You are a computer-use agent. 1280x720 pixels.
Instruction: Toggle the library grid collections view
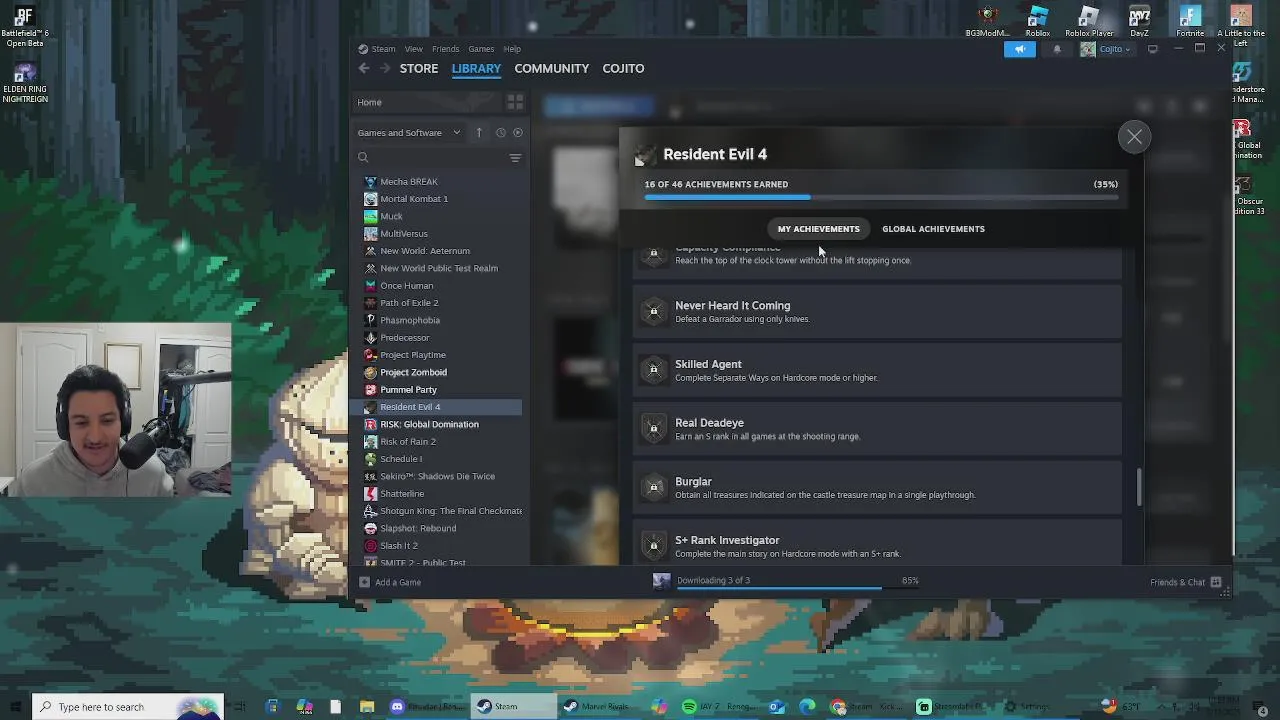click(514, 102)
